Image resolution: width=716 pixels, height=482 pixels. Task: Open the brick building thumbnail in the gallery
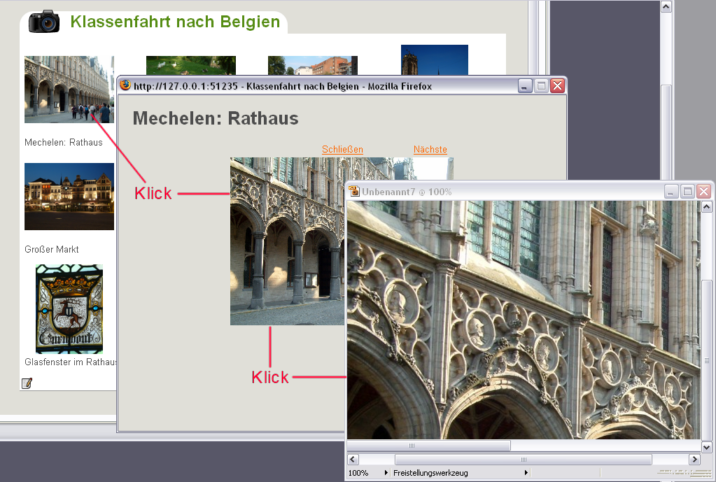point(313,66)
